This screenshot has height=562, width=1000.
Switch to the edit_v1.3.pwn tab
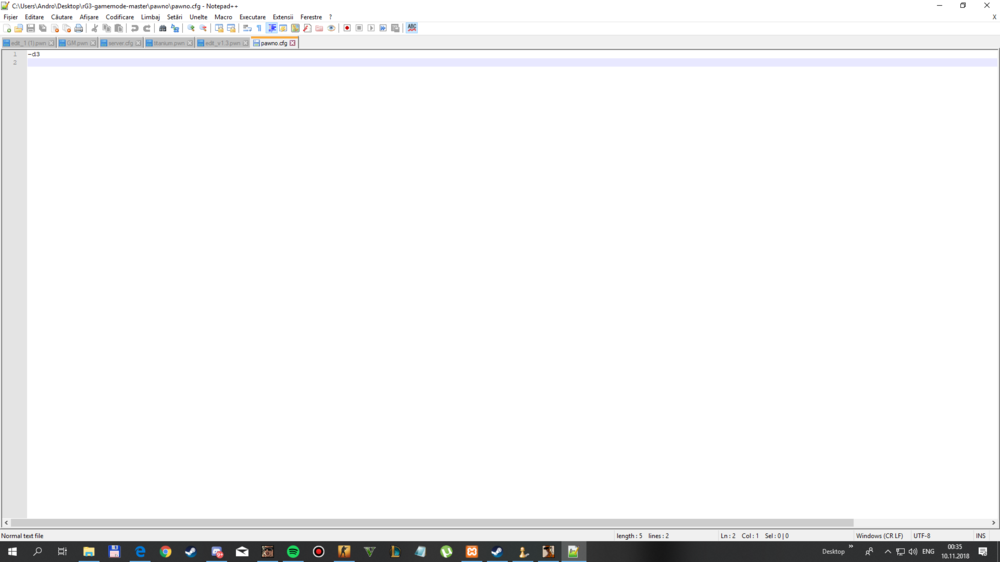coord(223,43)
